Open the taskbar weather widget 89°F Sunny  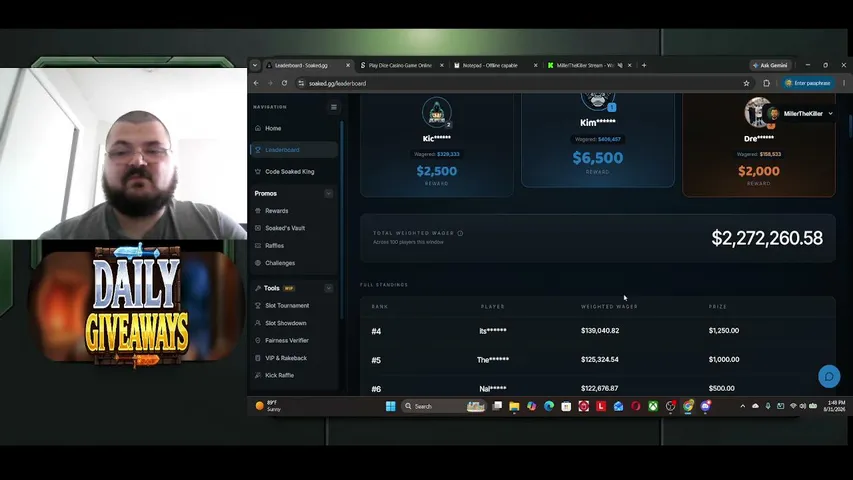click(269, 406)
